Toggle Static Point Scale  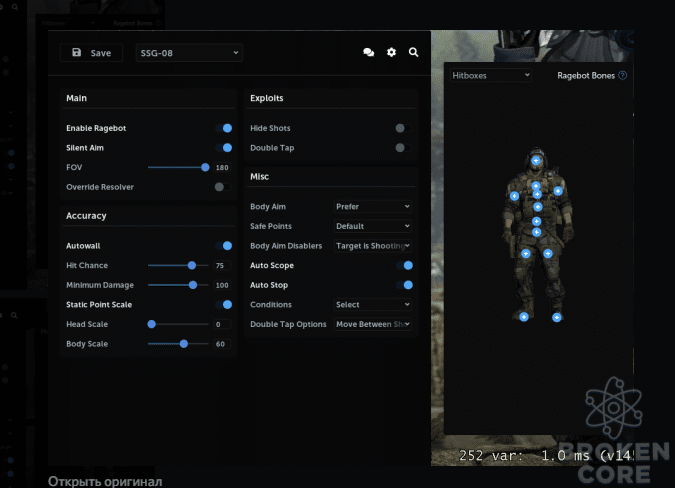(x=224, y=305)
